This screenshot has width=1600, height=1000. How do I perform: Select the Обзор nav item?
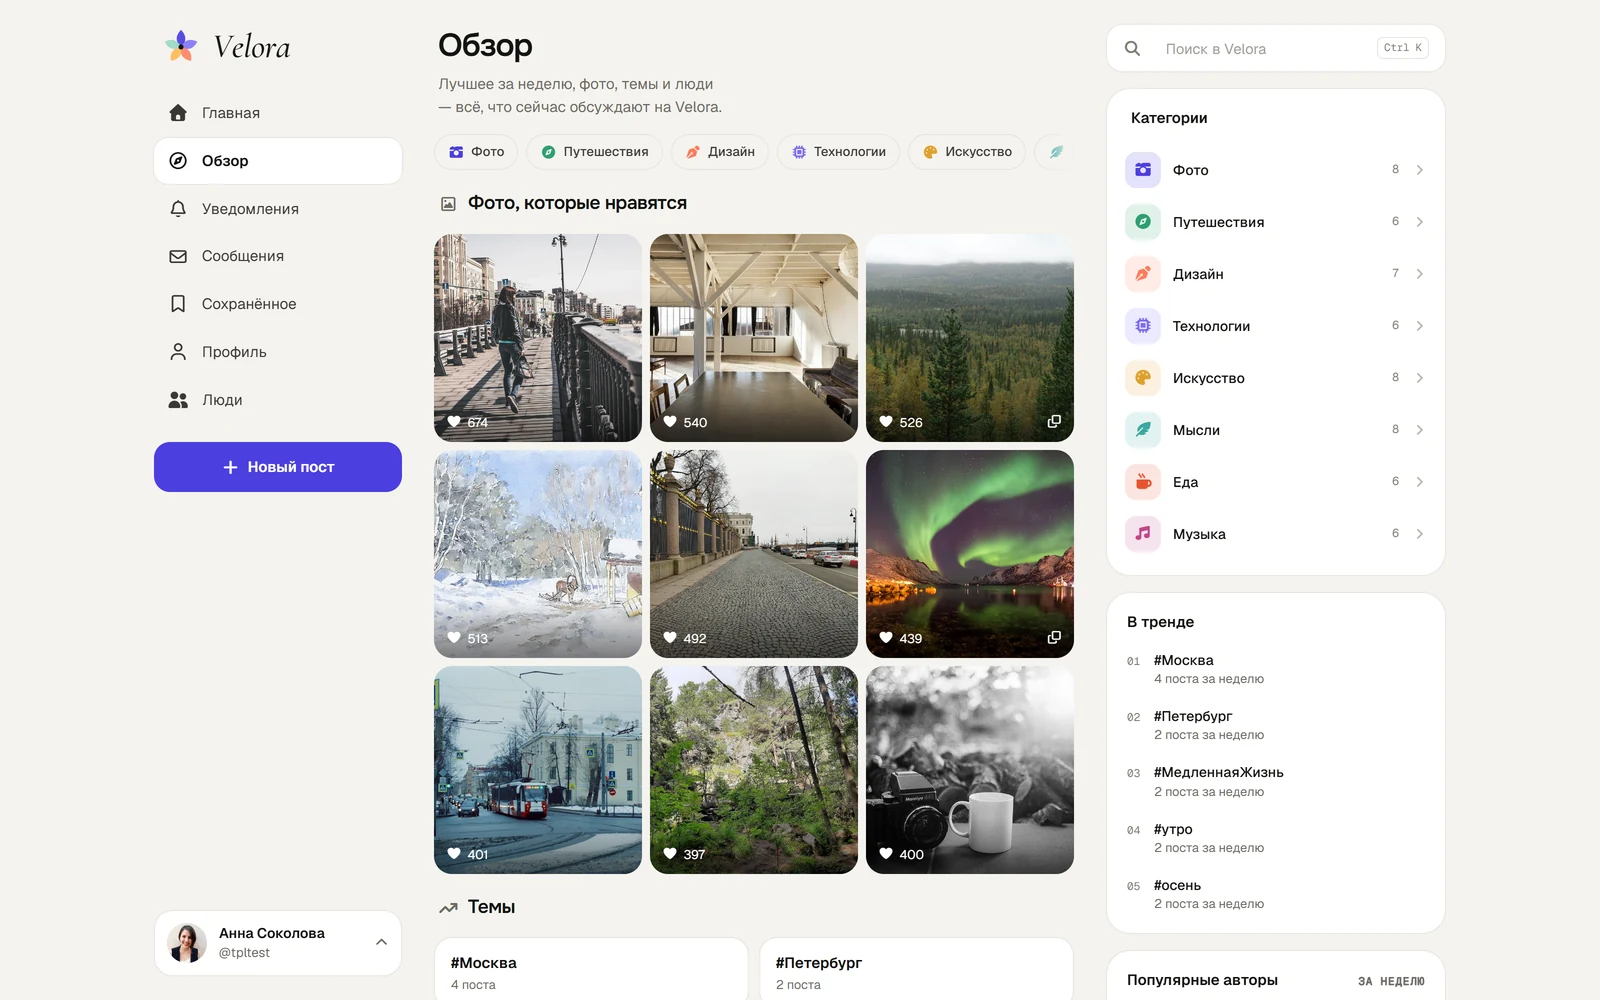[x=278, y=161]
